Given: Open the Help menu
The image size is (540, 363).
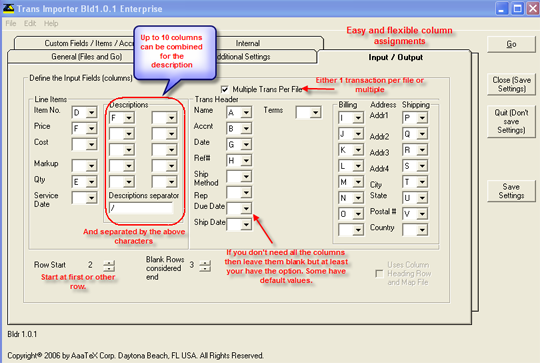Looking at the screenshot, I should pos(51,23).
